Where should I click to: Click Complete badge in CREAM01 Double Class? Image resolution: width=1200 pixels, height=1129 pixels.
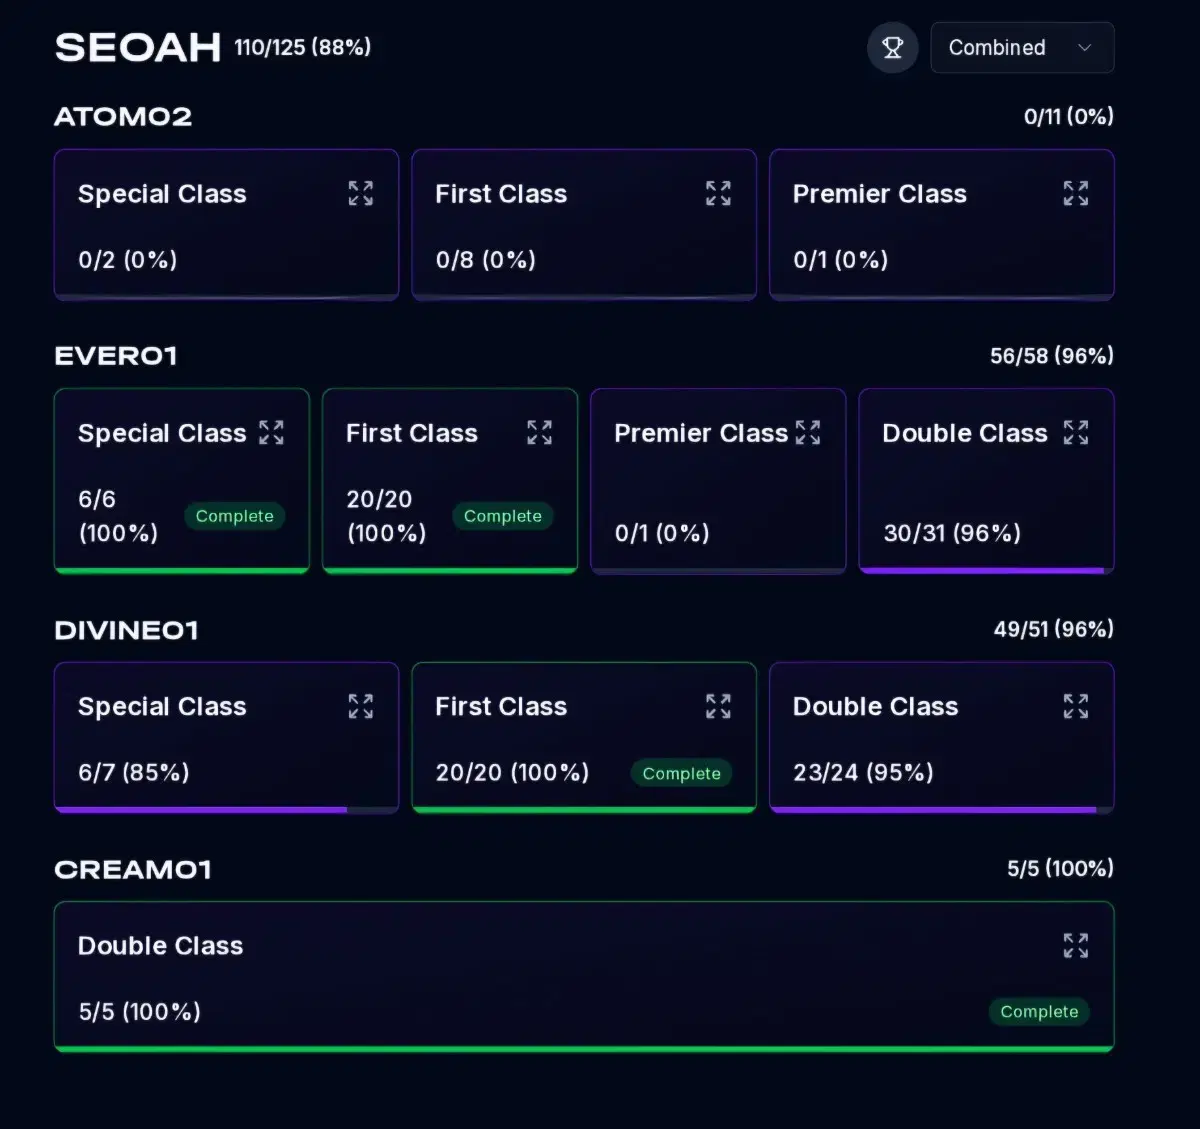pyautogui.click(x=1039, y=1011)
